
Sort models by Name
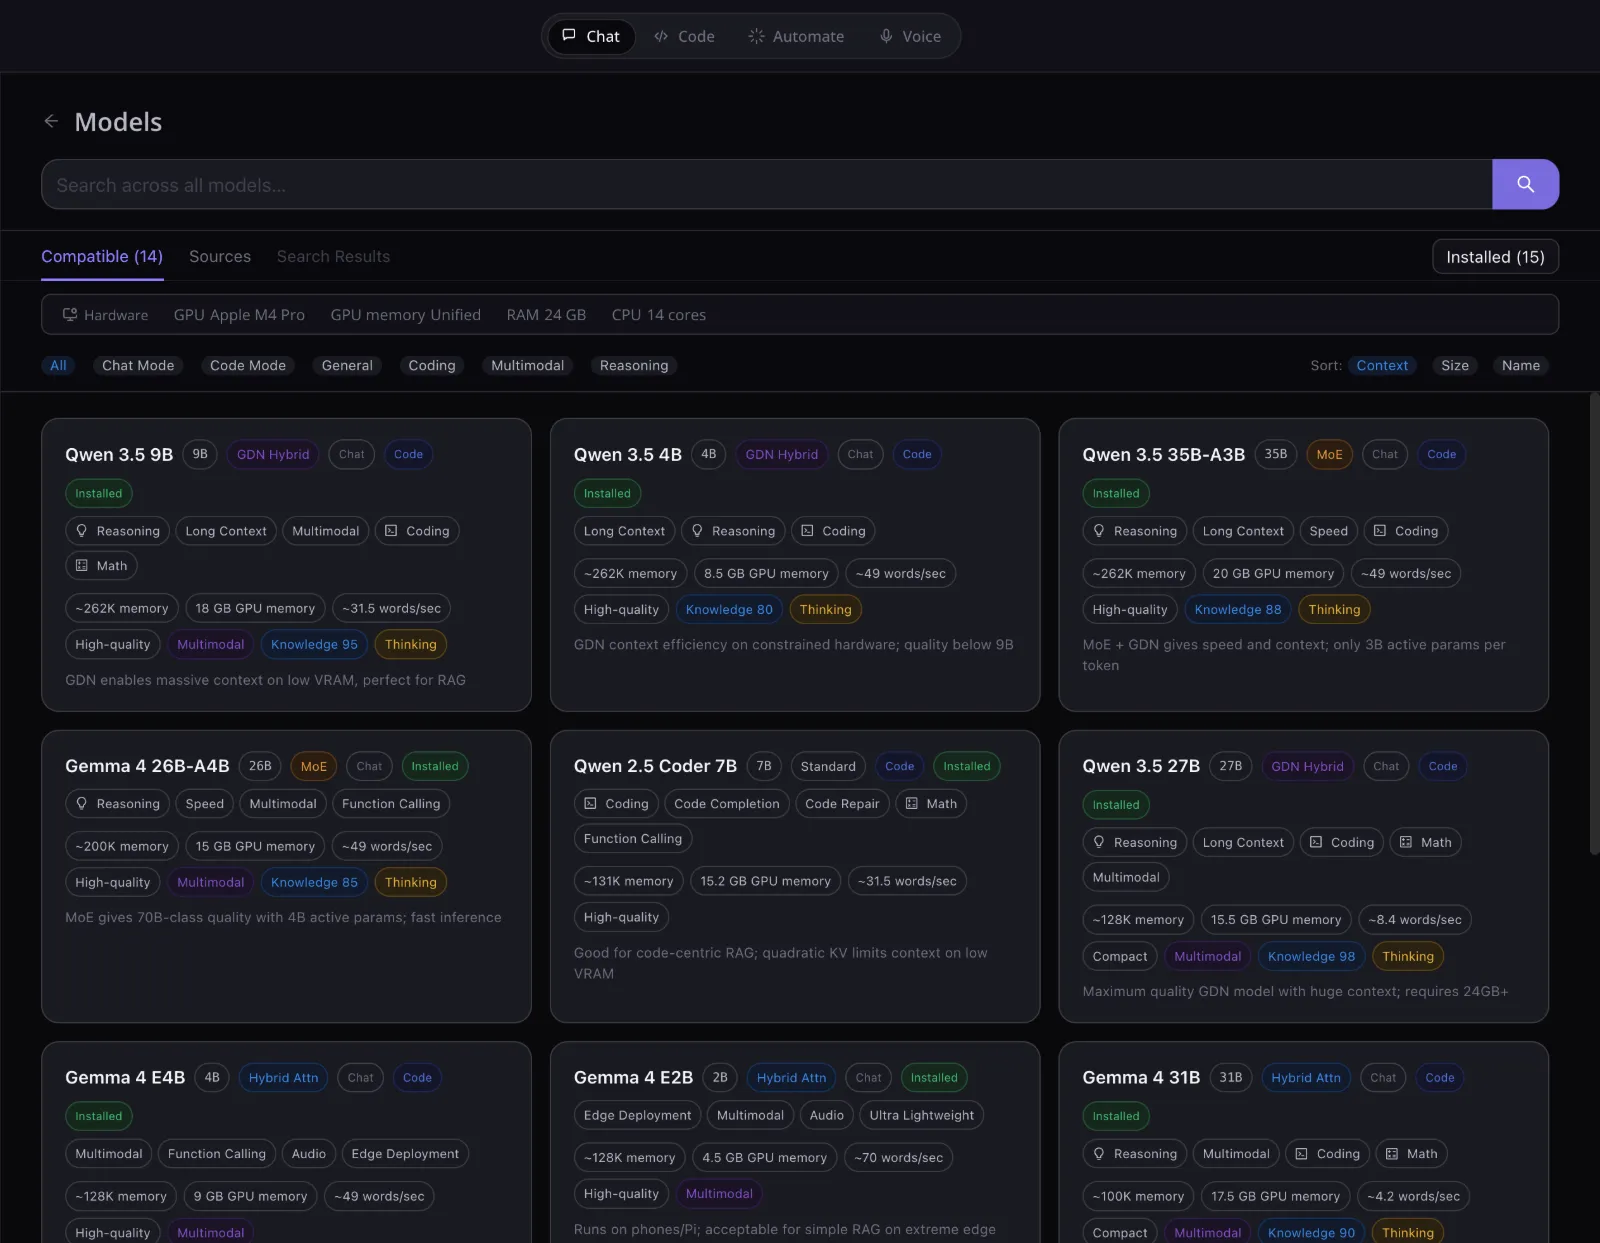1521,365
